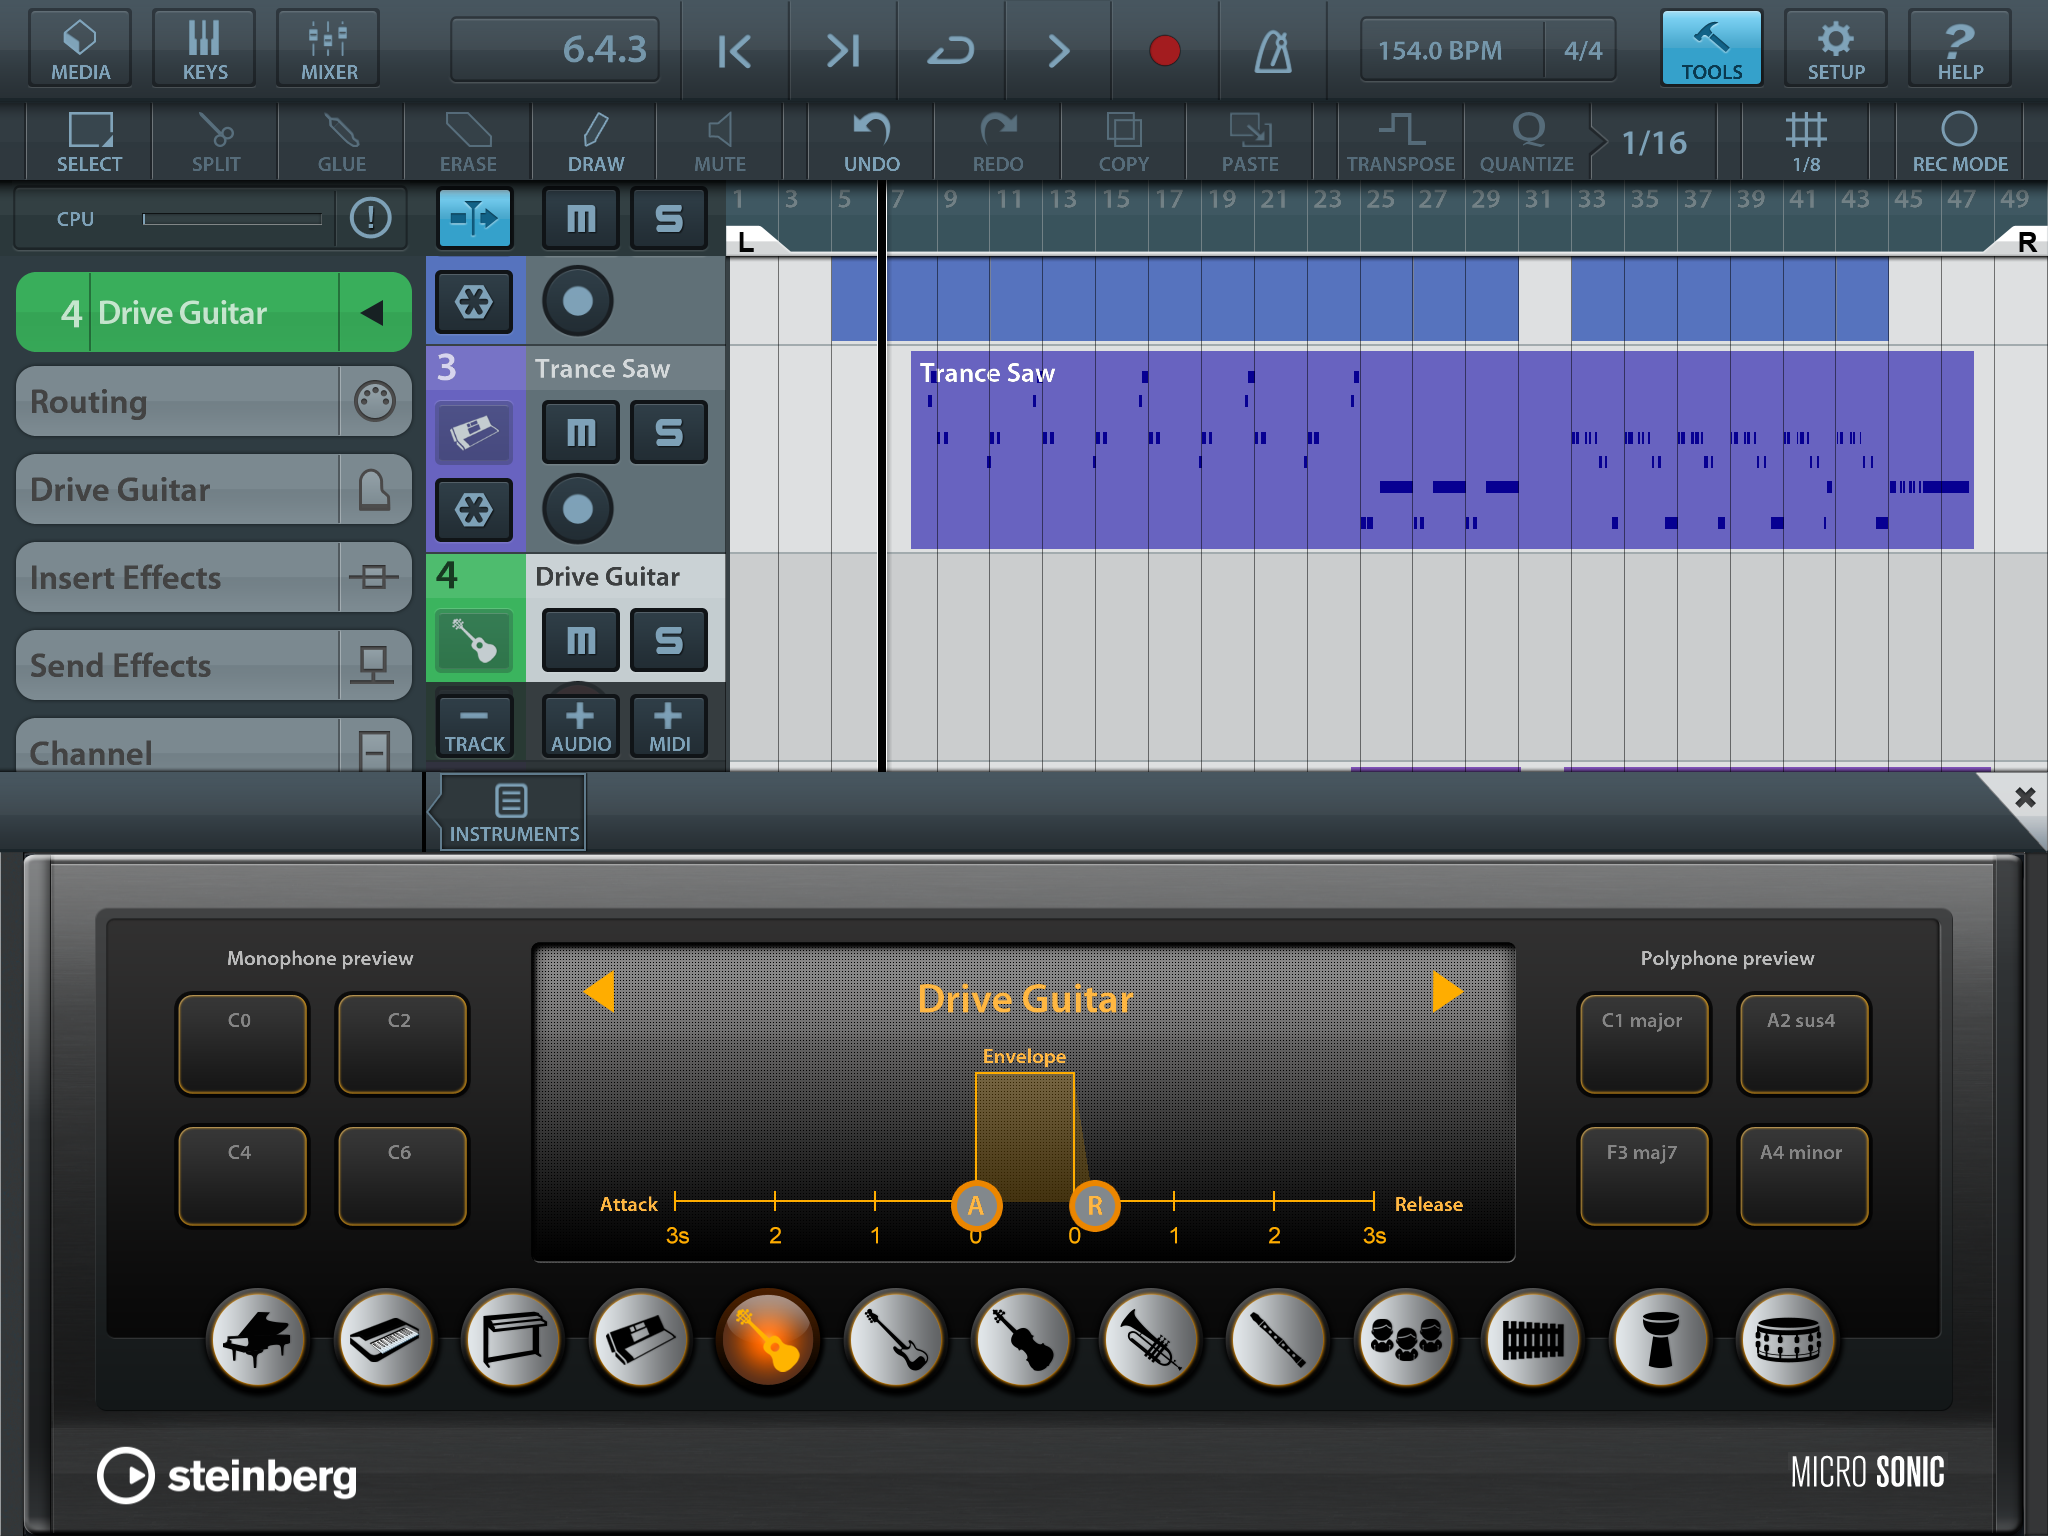Open the INSTRUMENTS tab
2048x1536 pixels.
511,814
